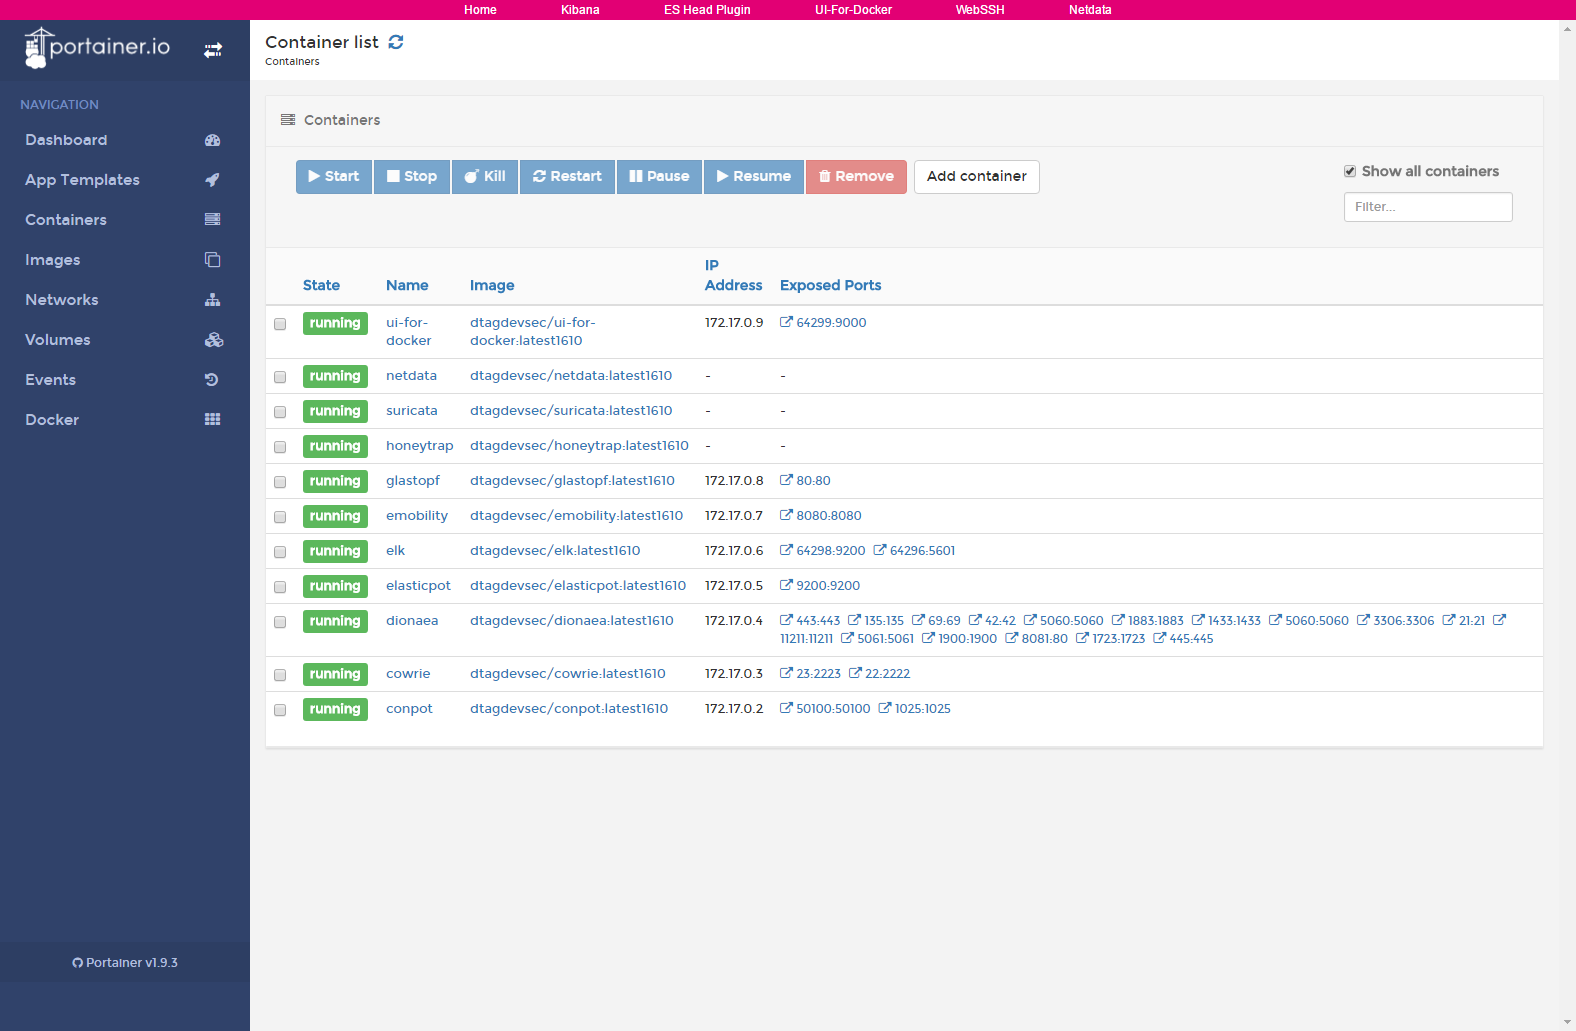Viewport: 1576px width, 1031px height.
Task: Click the Containers panel header list icon
Action: pyautogui.click(x=288, y=120)
